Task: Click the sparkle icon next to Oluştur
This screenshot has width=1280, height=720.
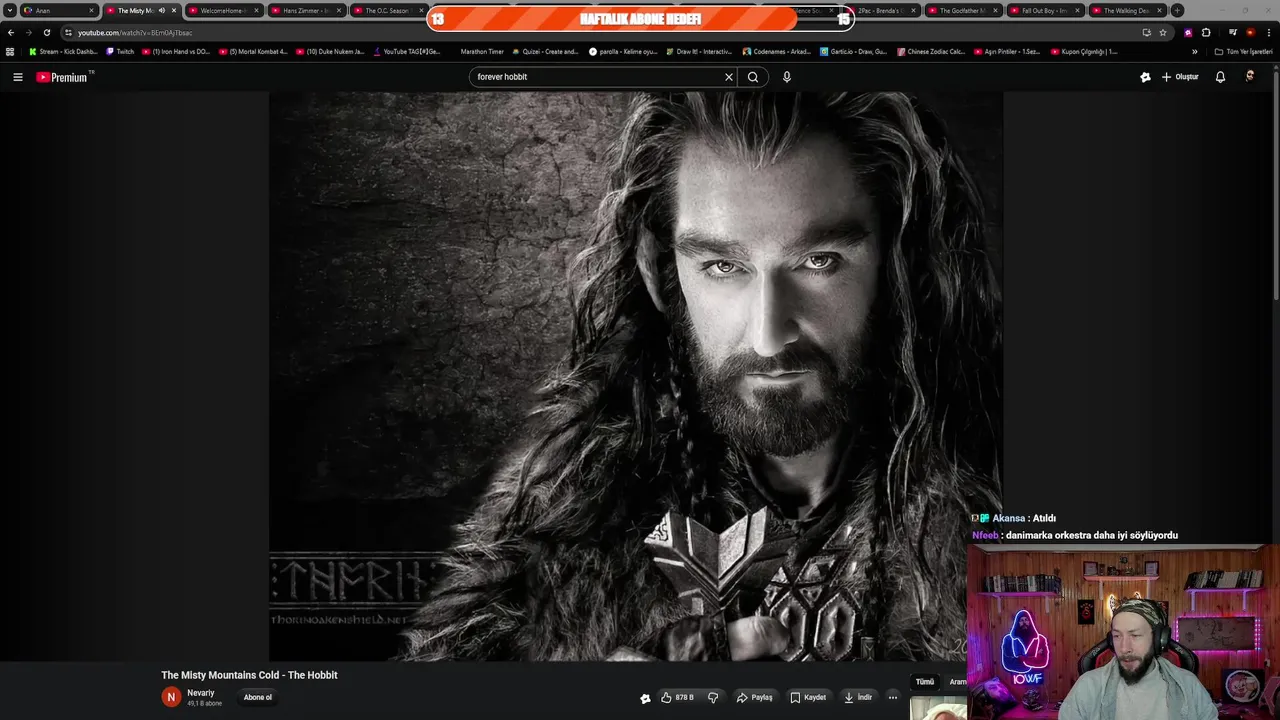Action: point(1145,77)
